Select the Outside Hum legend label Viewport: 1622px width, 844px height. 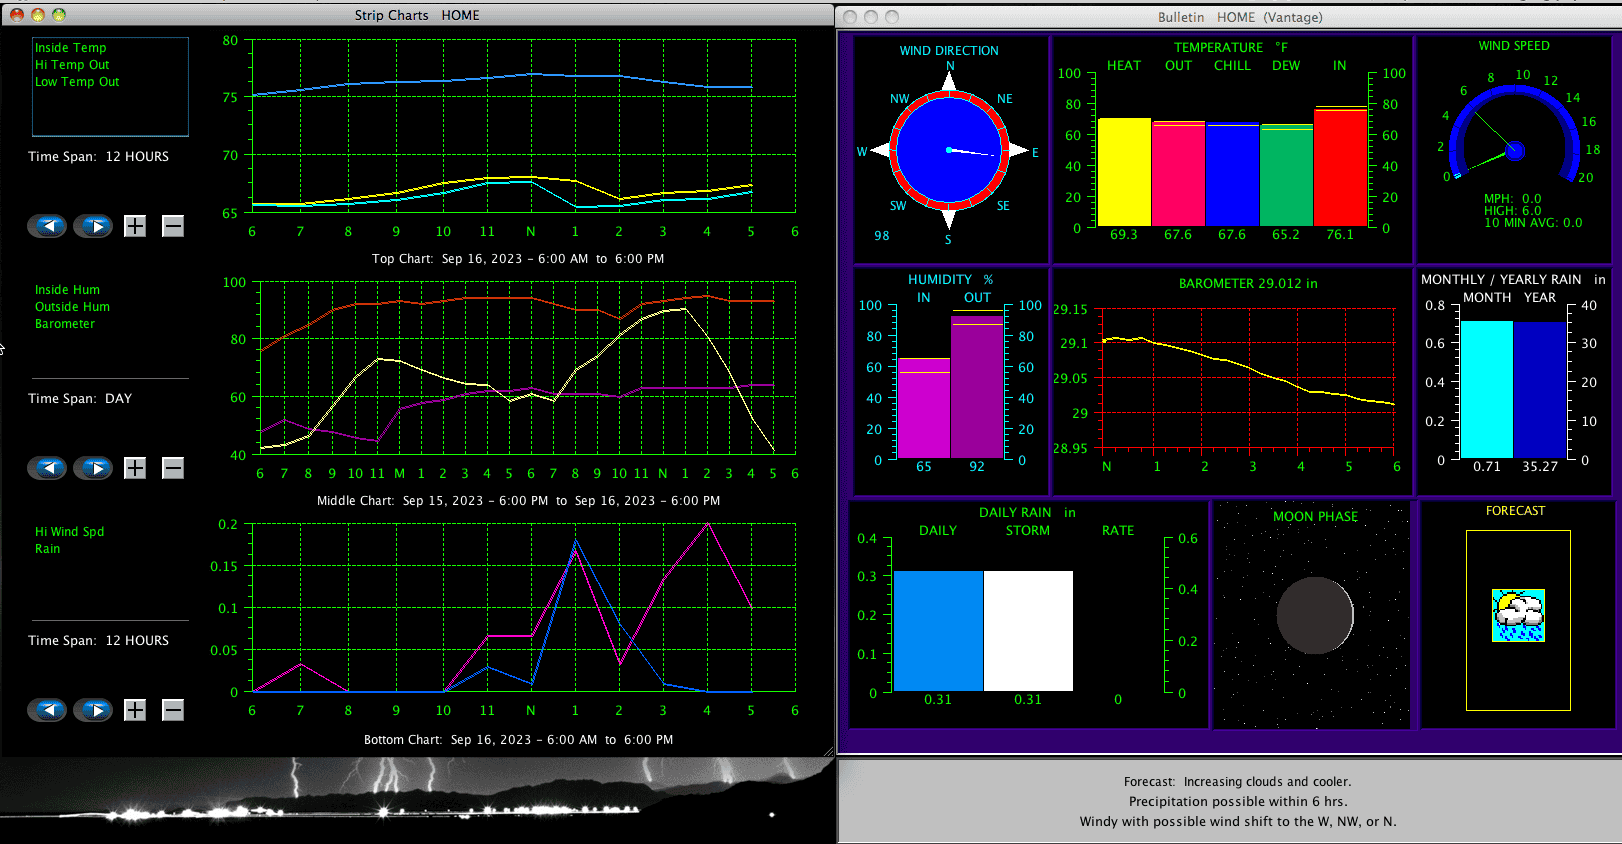tap(72, 307)
